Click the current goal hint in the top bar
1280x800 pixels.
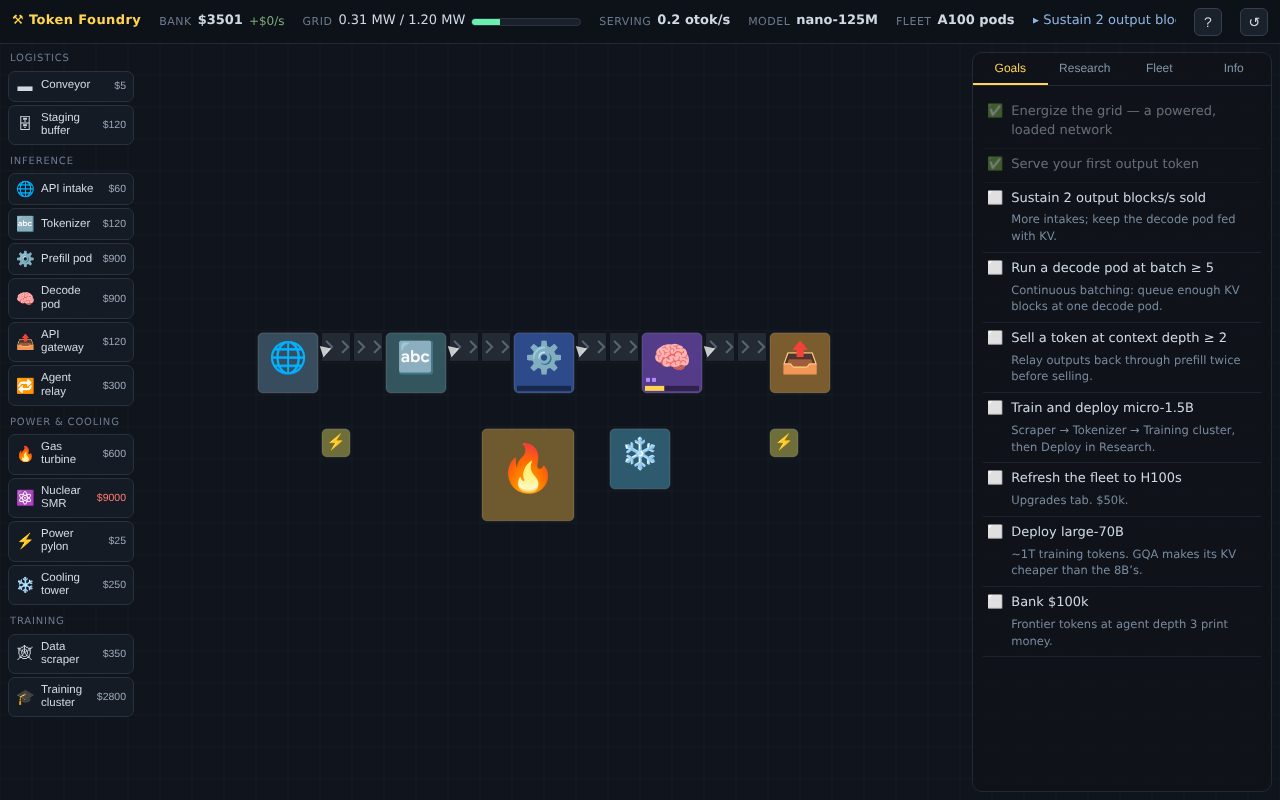point(1104,20)
